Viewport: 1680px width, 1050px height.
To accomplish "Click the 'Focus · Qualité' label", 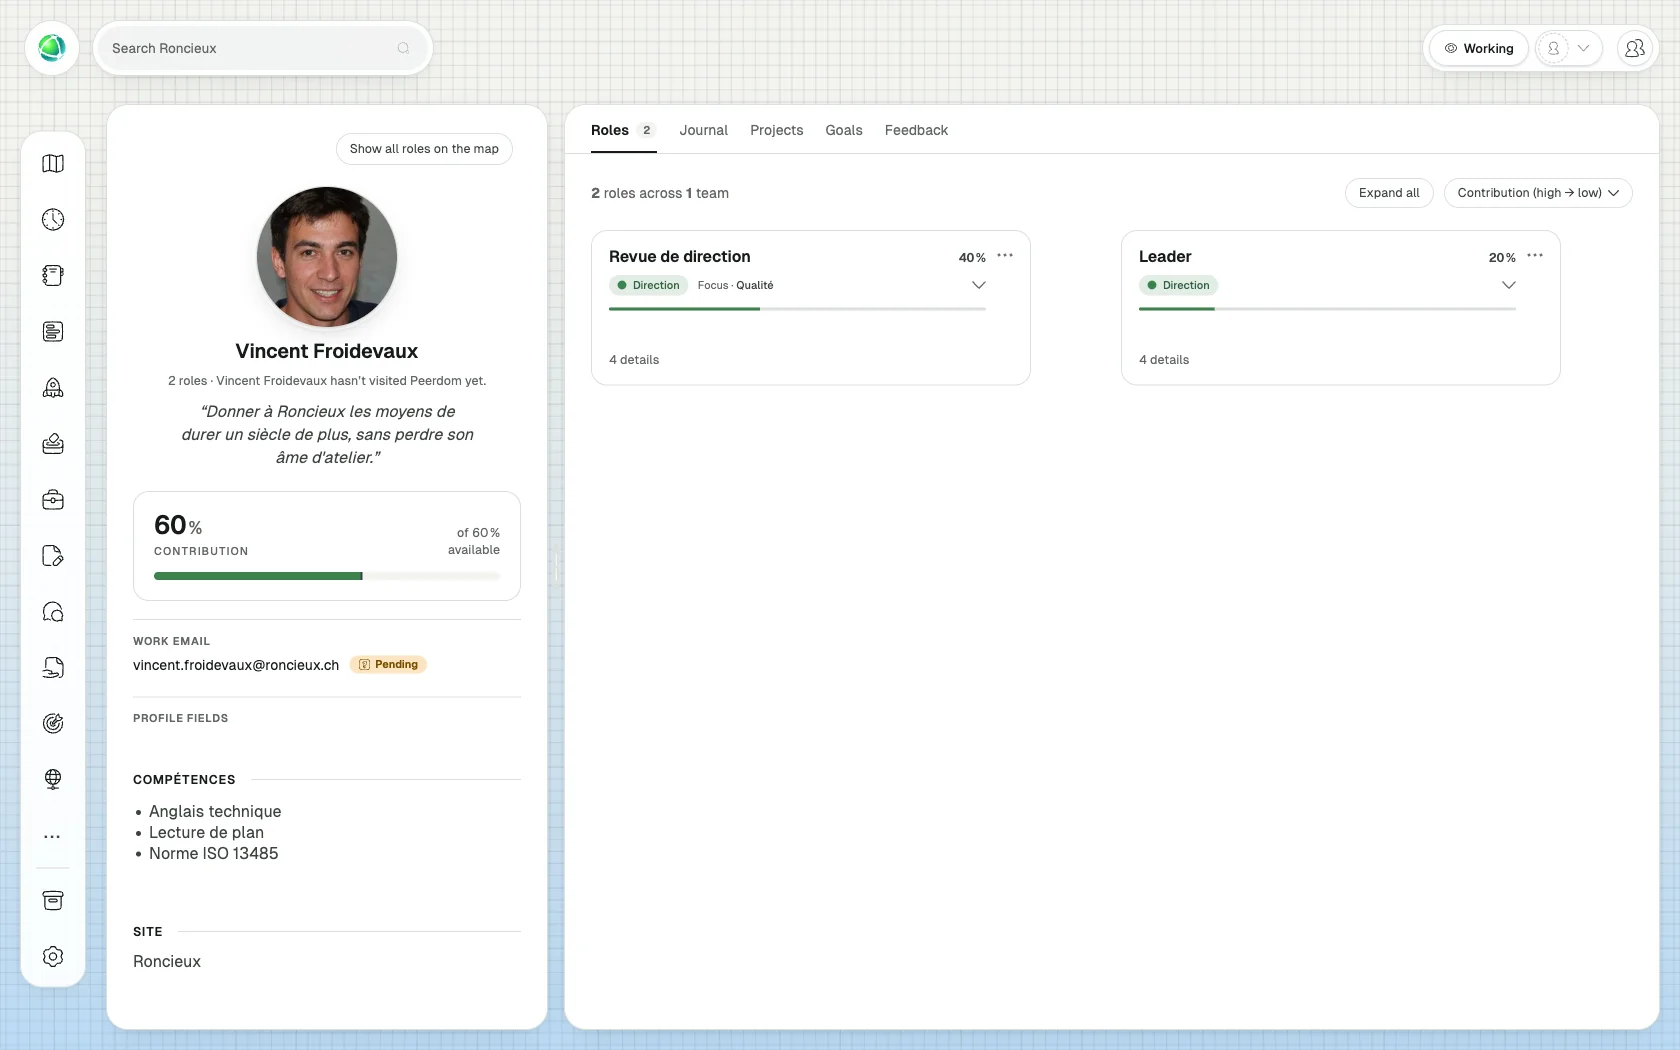I will (x=735, y=285).
